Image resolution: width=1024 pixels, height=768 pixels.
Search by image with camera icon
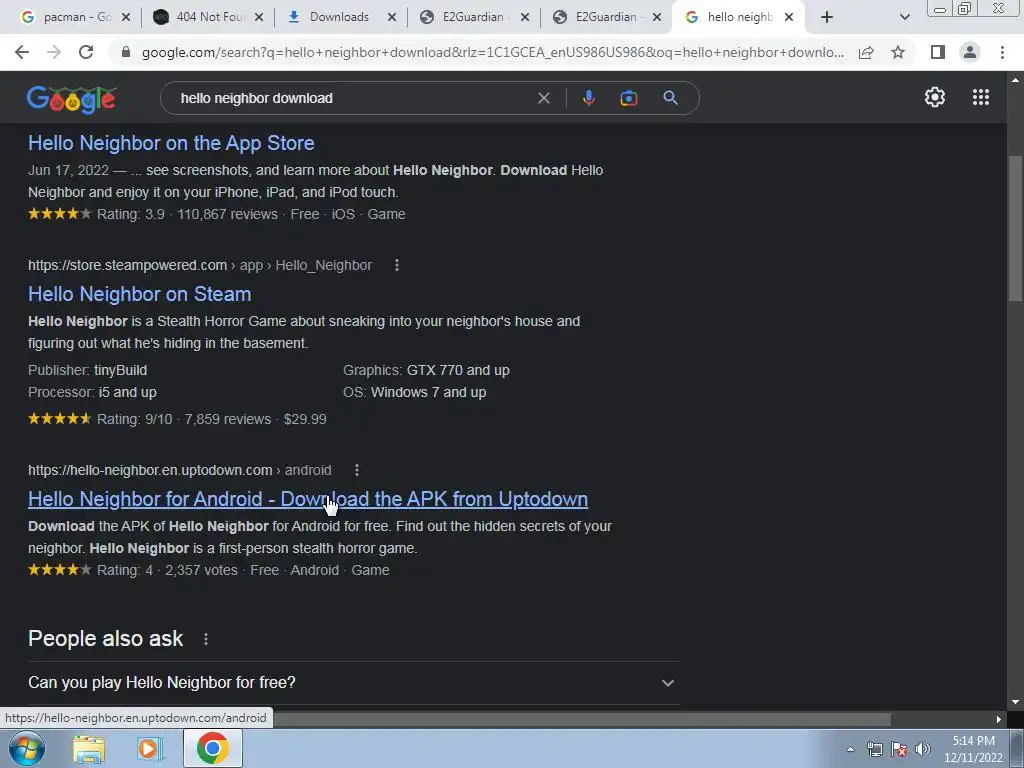[628, 98]
